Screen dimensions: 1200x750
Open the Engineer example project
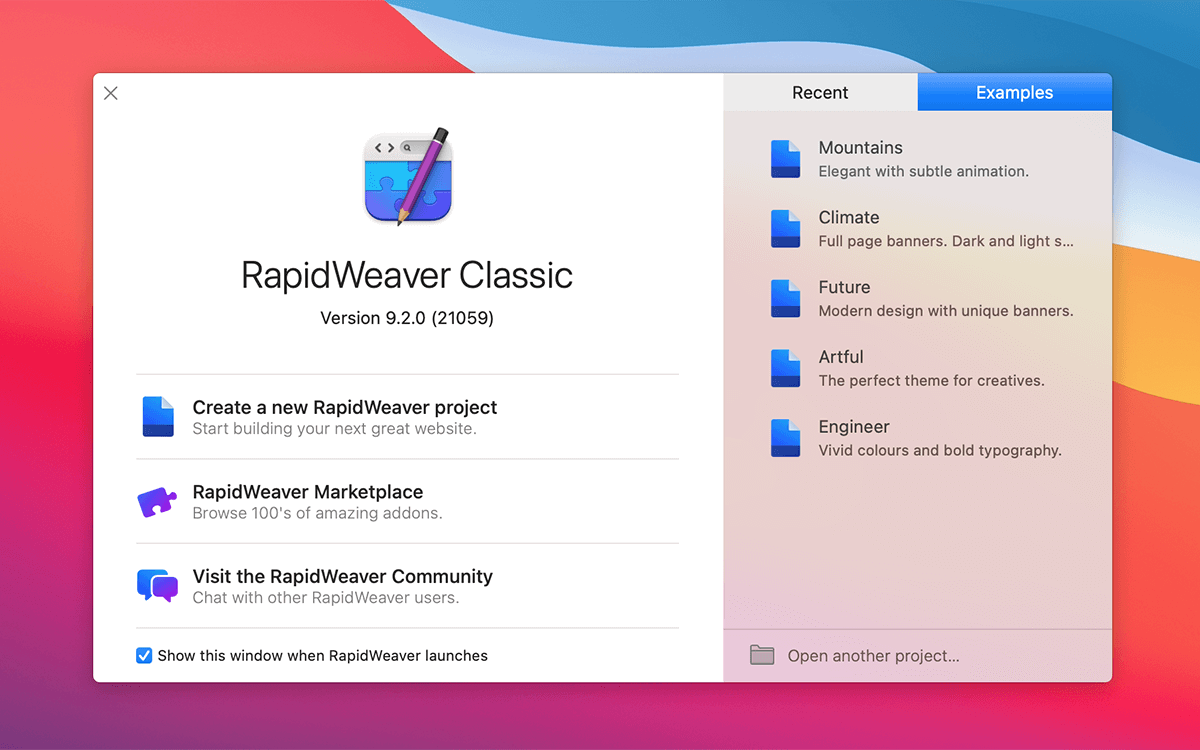(x=917, y=438)
